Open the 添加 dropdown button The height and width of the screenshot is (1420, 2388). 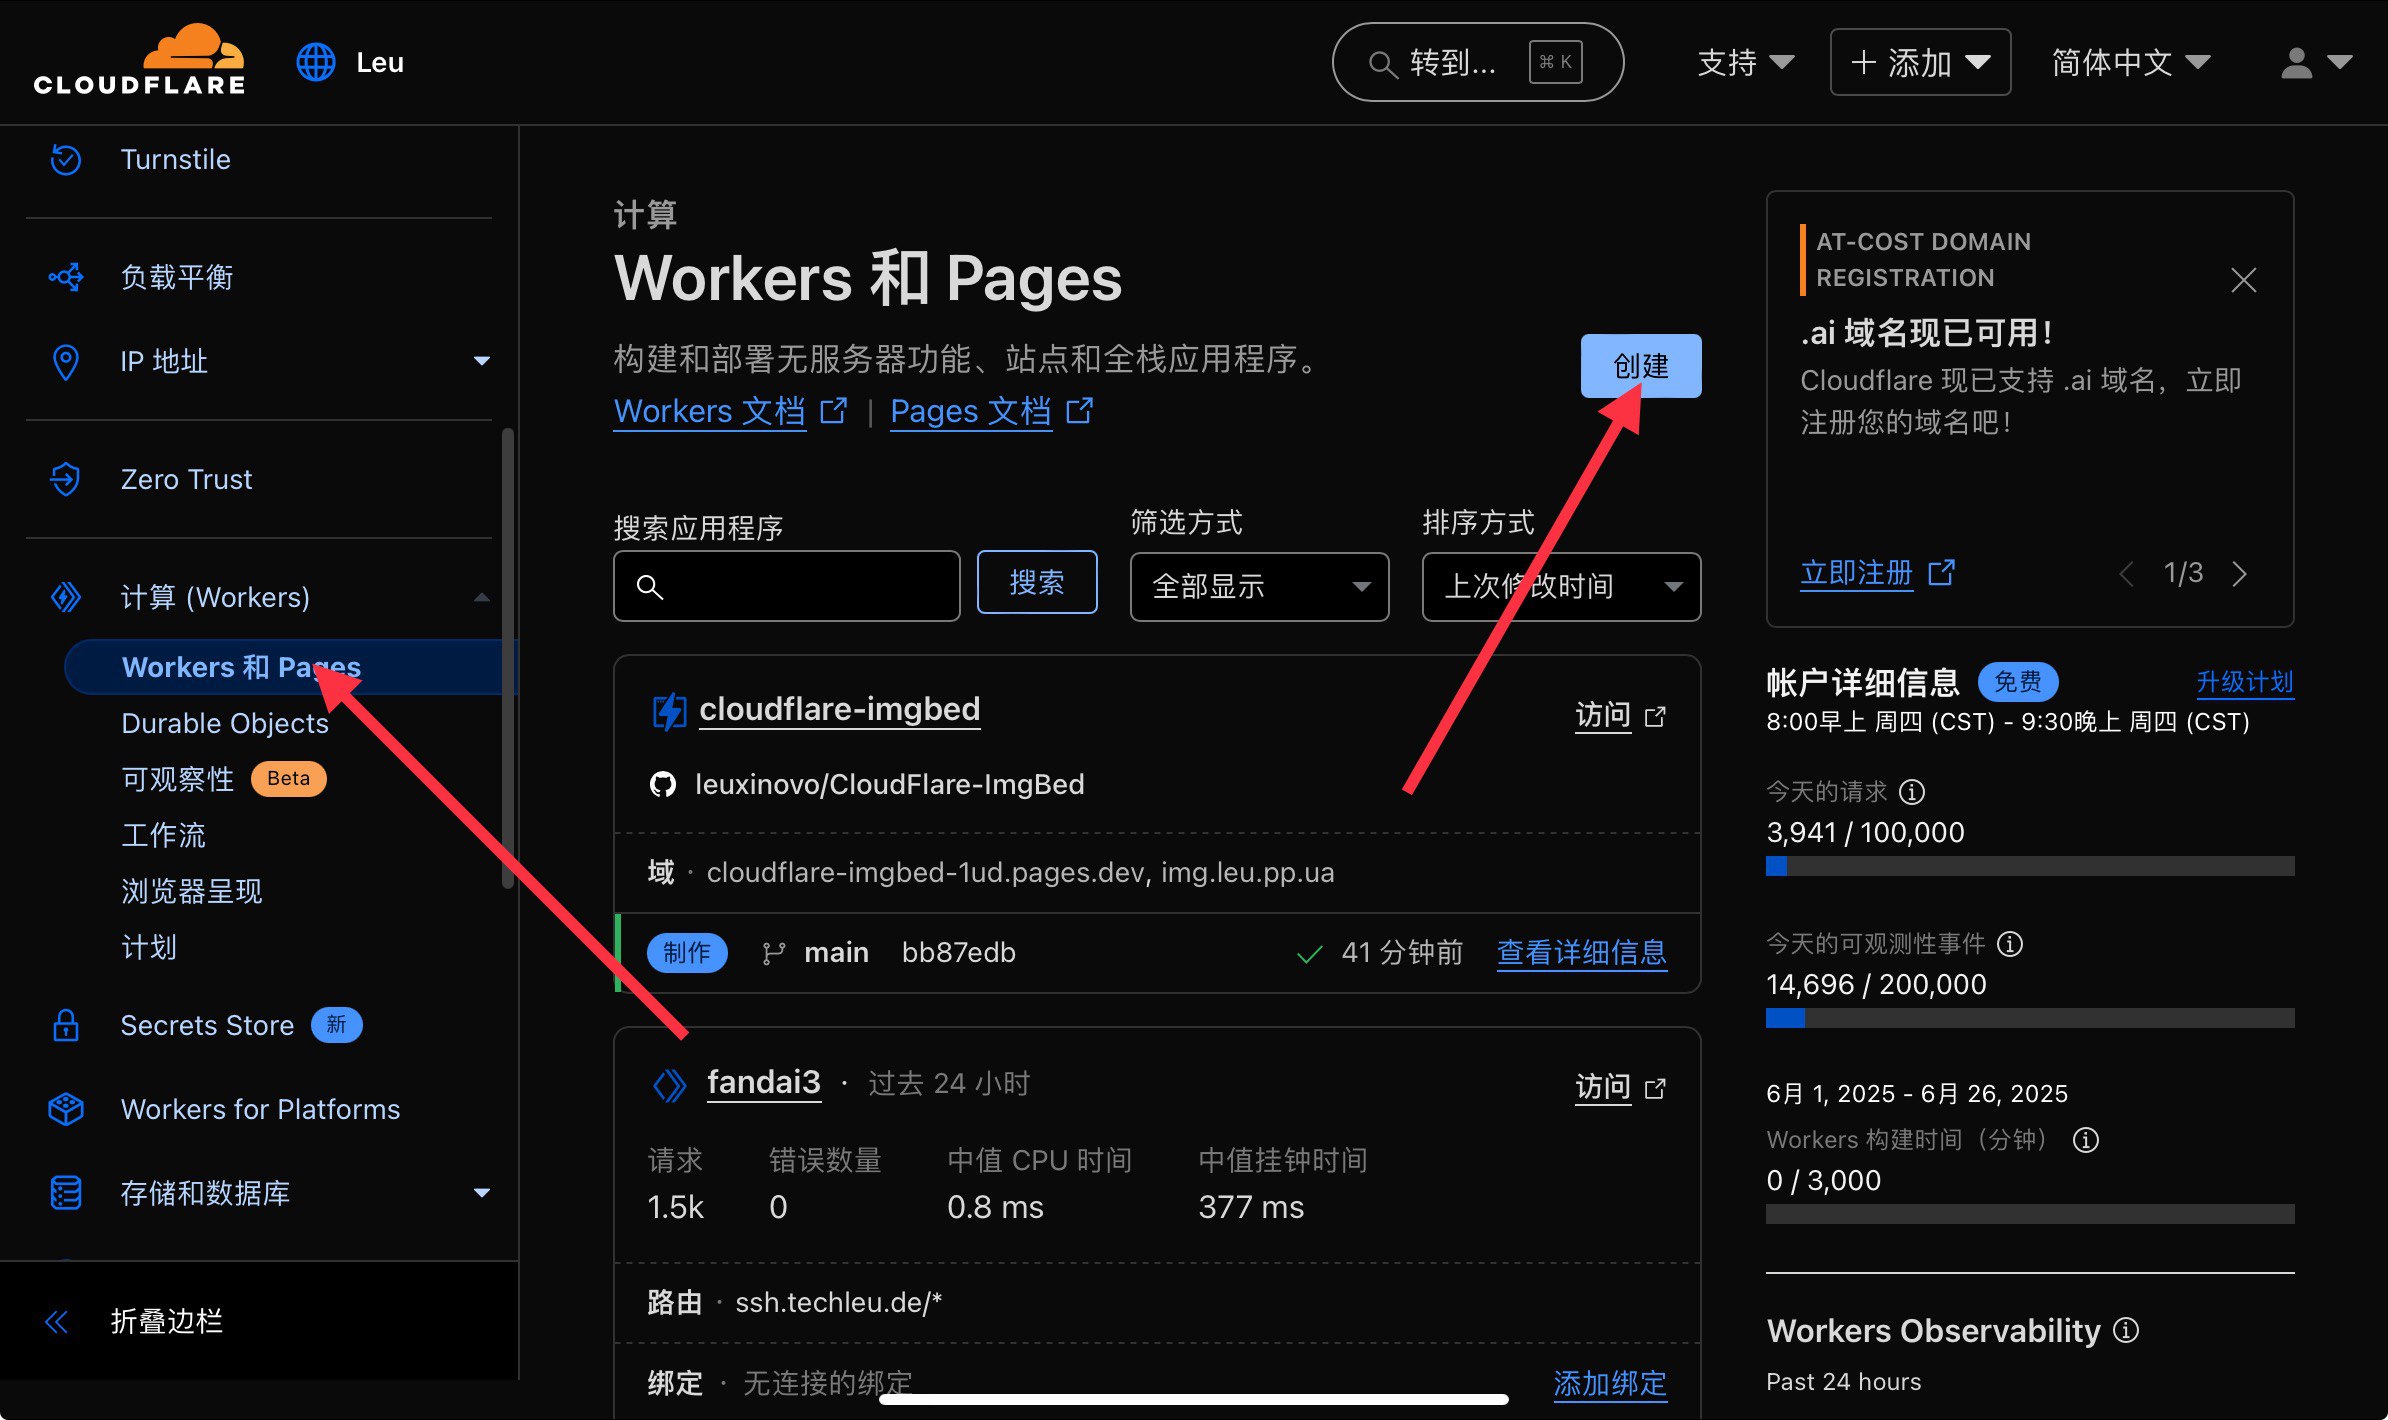click(x=1920, y=62)
